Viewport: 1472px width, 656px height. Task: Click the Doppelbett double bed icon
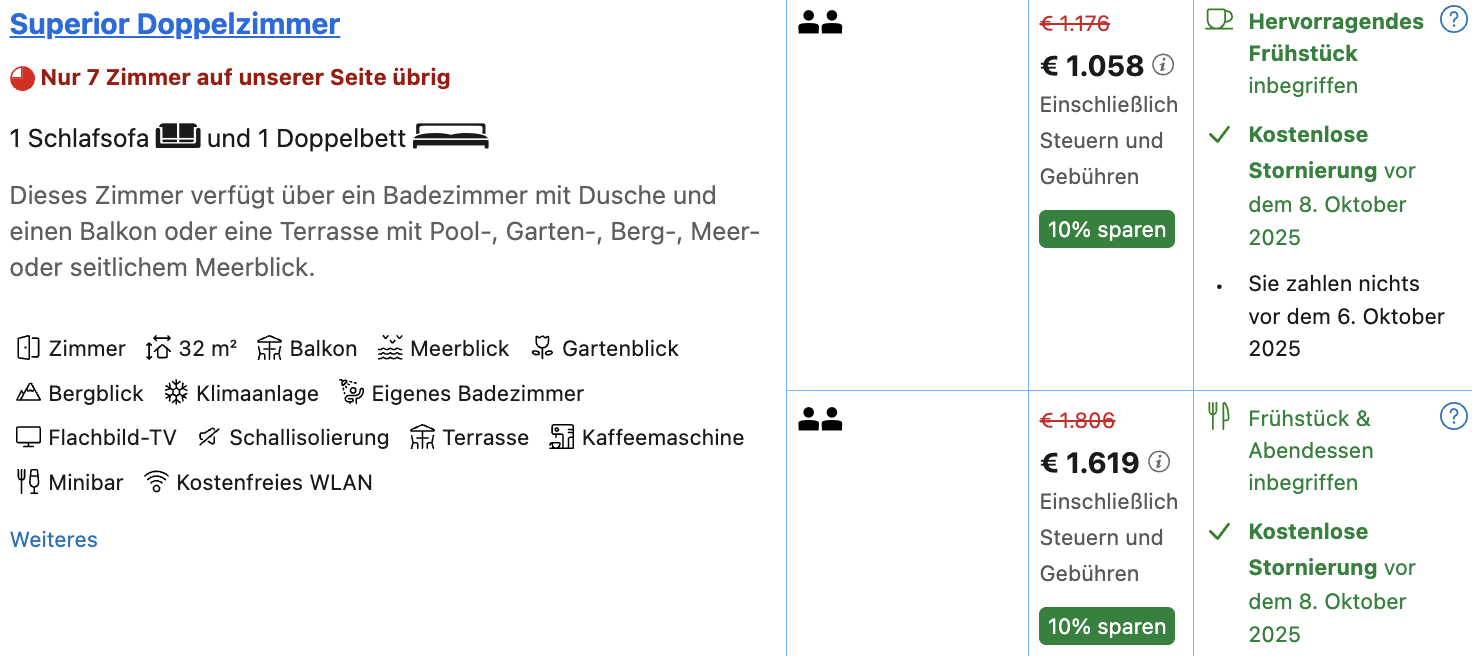pos(451,137)
